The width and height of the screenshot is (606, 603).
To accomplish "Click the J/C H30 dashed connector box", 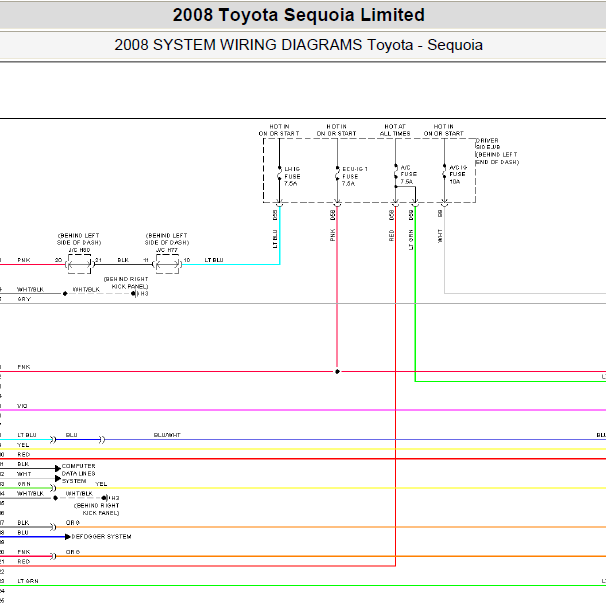I will click(80, 264).
